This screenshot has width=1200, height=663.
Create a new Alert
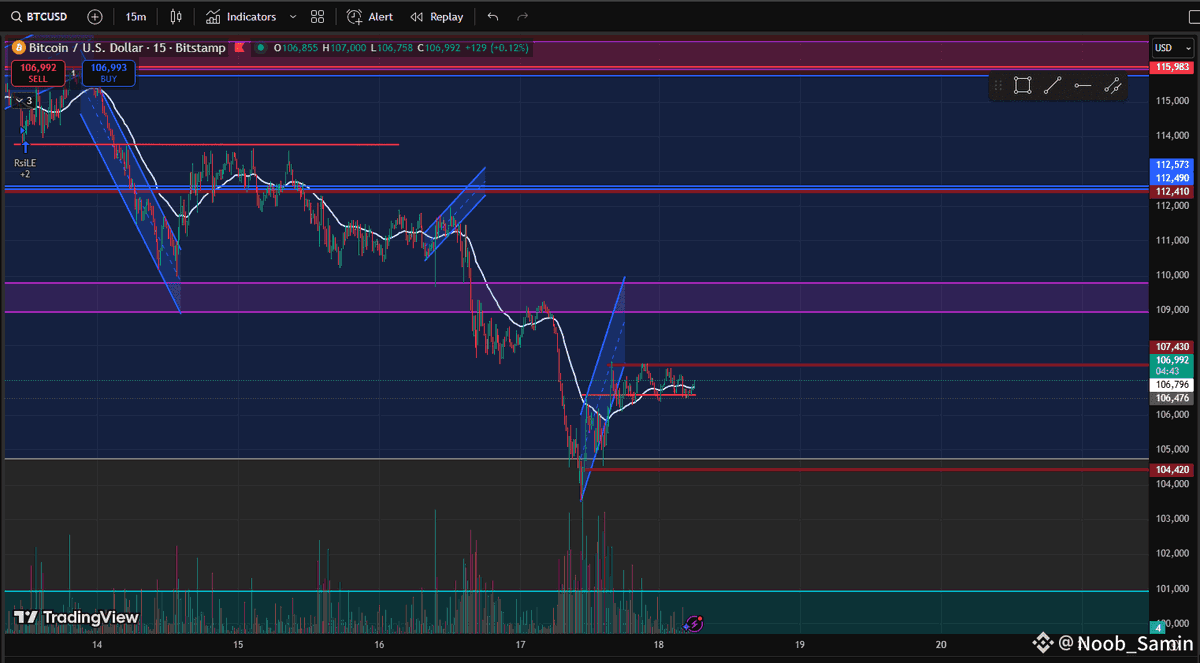click(370, 17)
